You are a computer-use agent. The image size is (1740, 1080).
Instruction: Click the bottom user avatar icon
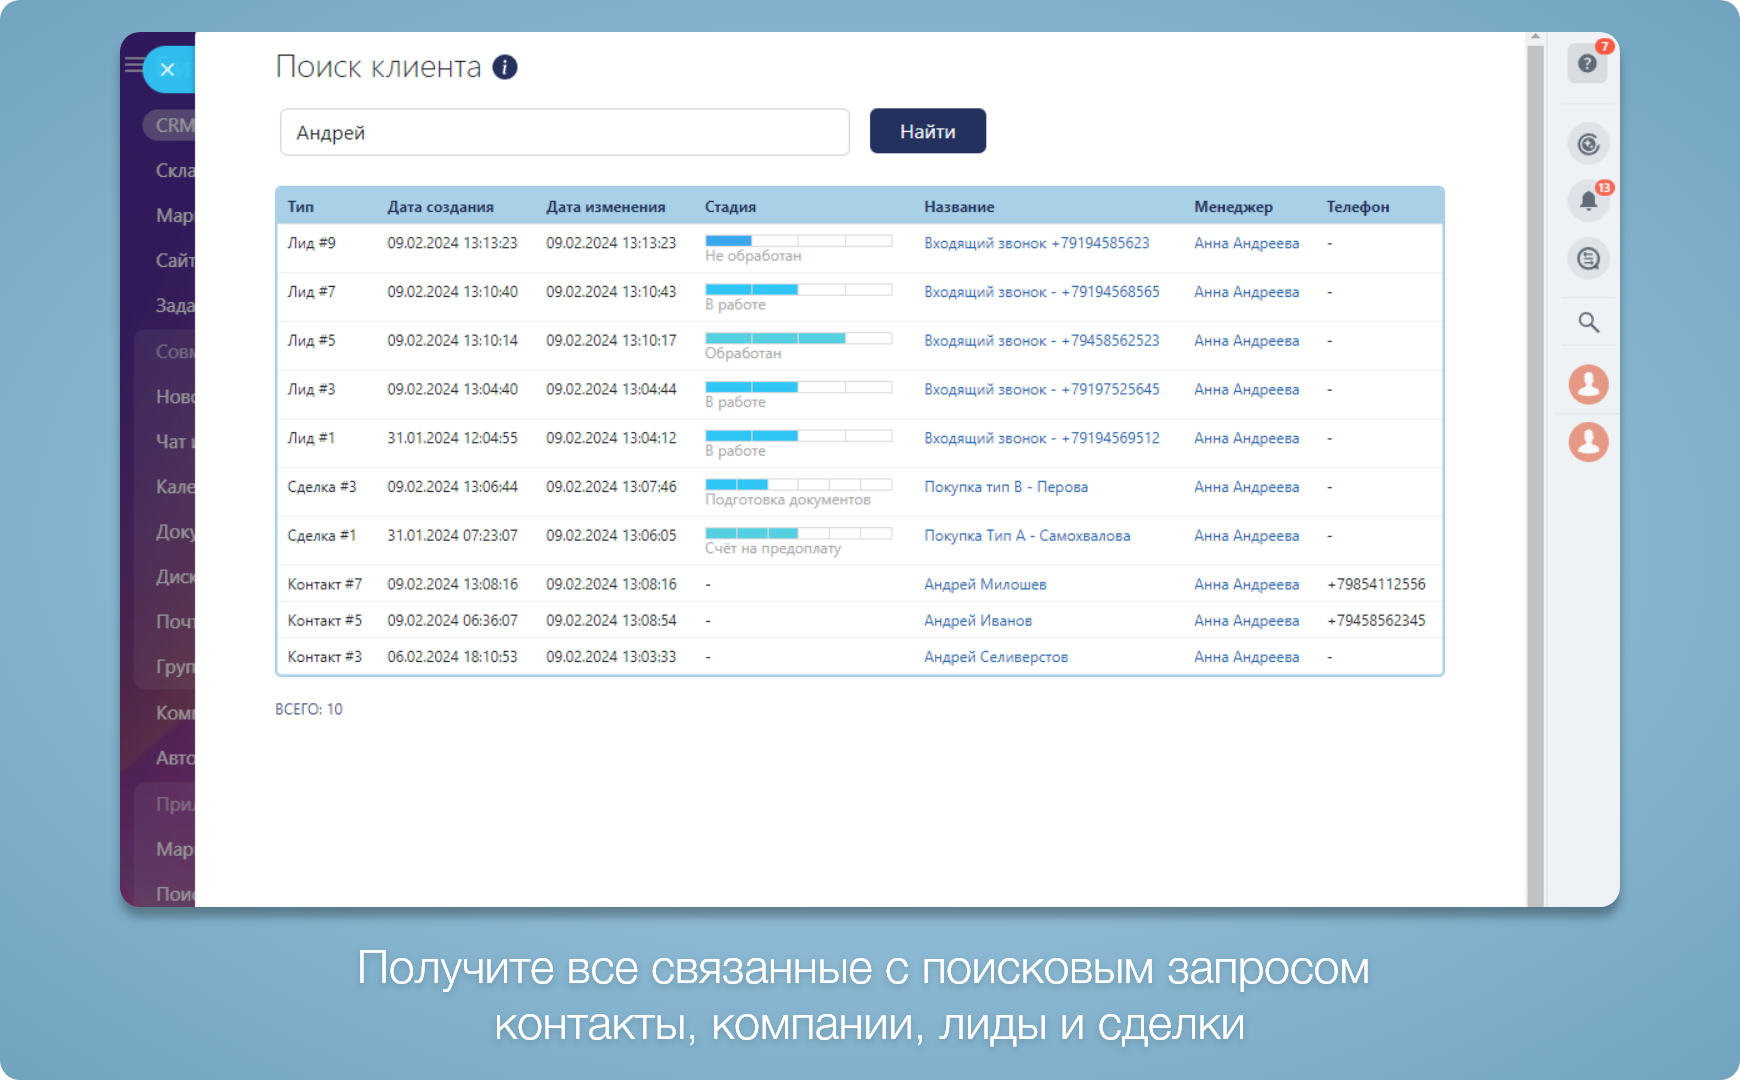click(x=1588, y=442)
